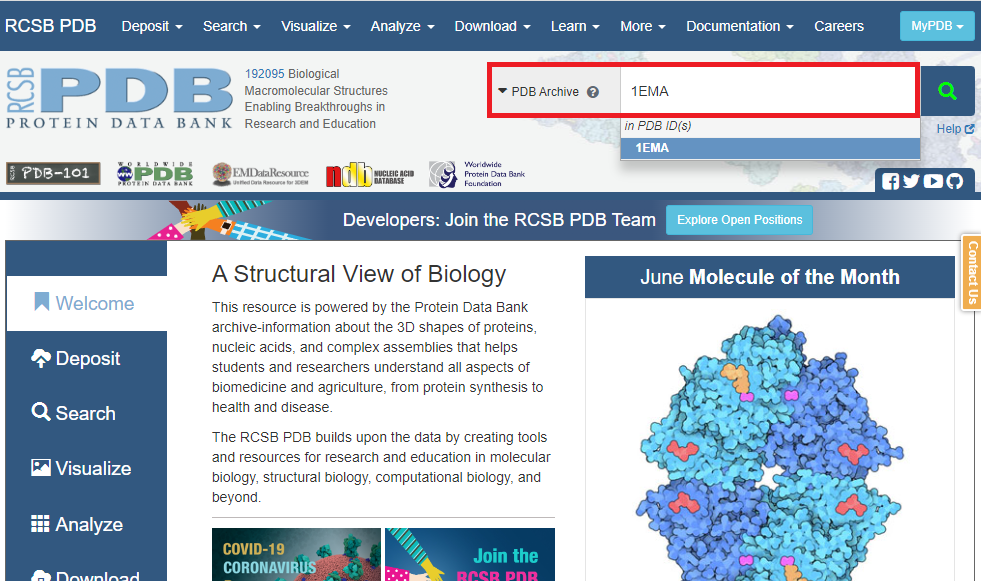Click the Explore Open Positions button

click(739, 220)
